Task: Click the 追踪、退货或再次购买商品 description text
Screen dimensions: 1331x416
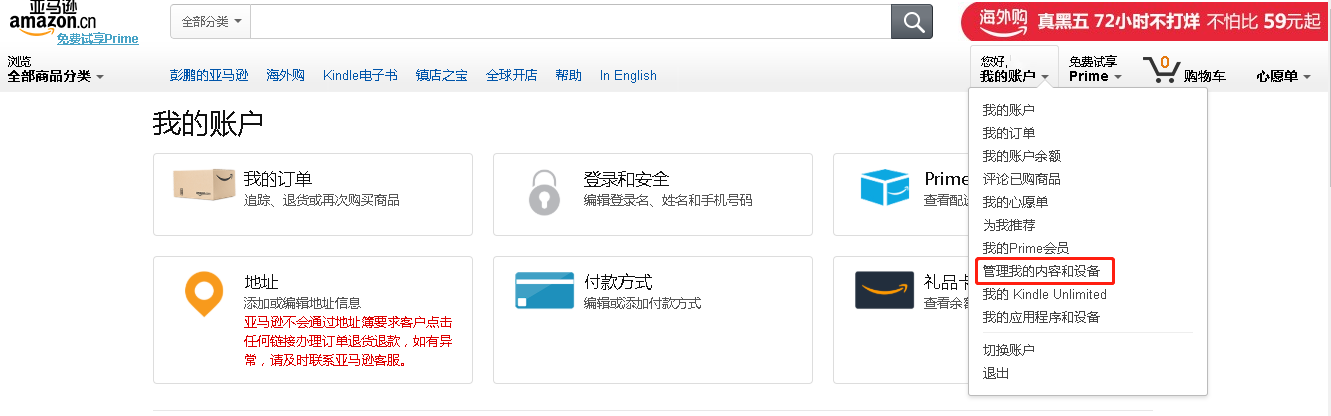Action: click(322, 200)
